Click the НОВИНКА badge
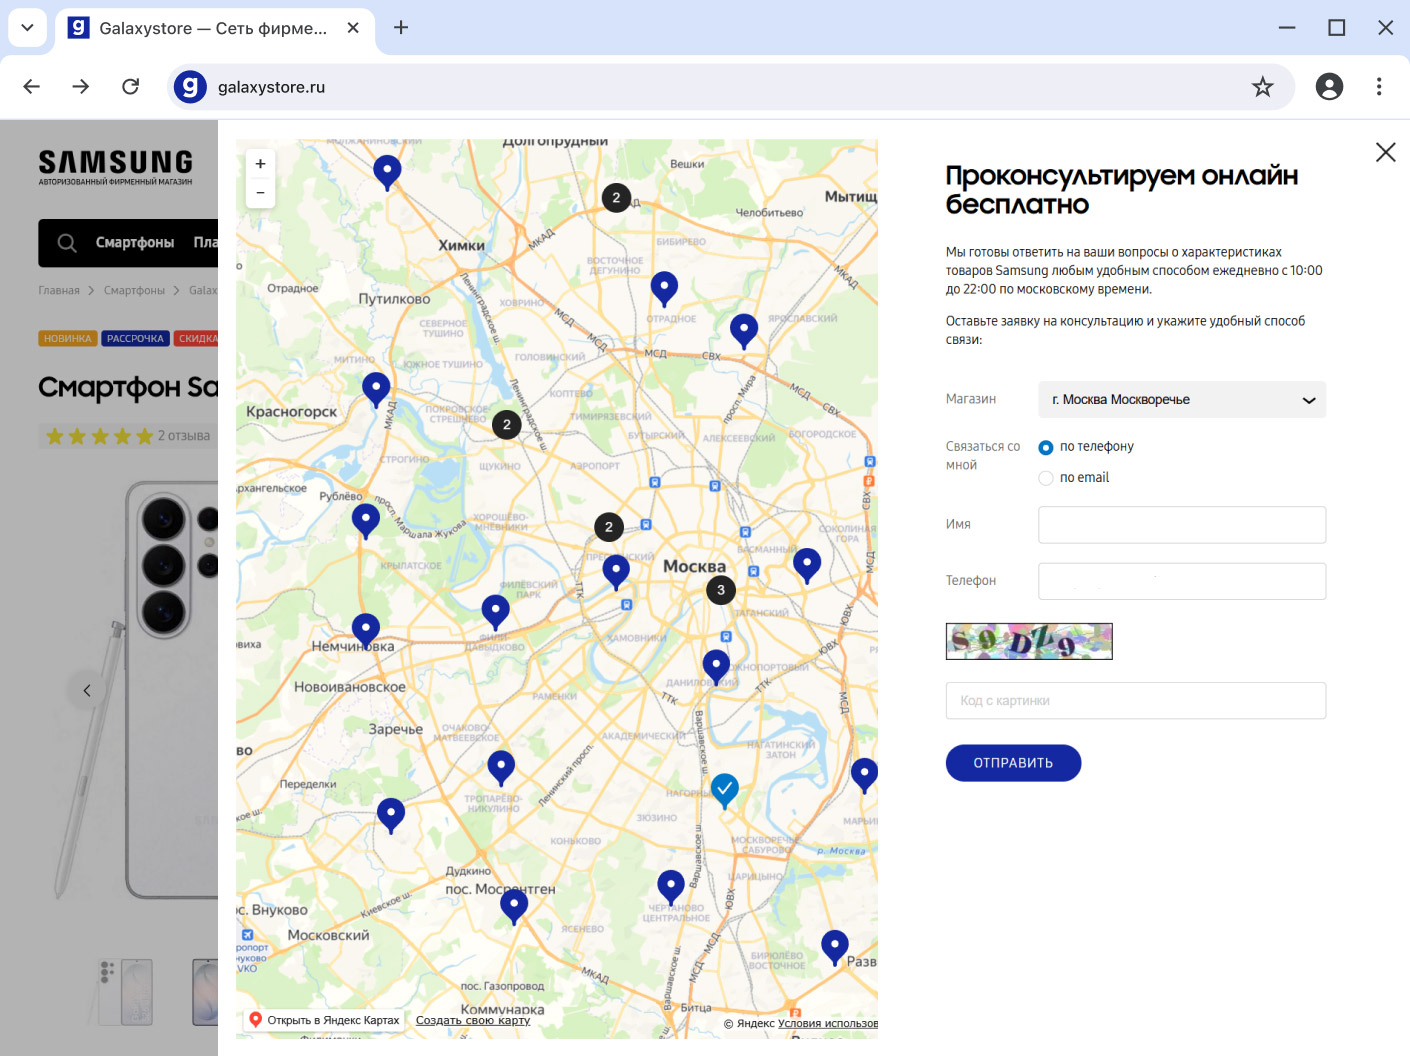Viewport: 1410px width, 1056px height. 68,339
